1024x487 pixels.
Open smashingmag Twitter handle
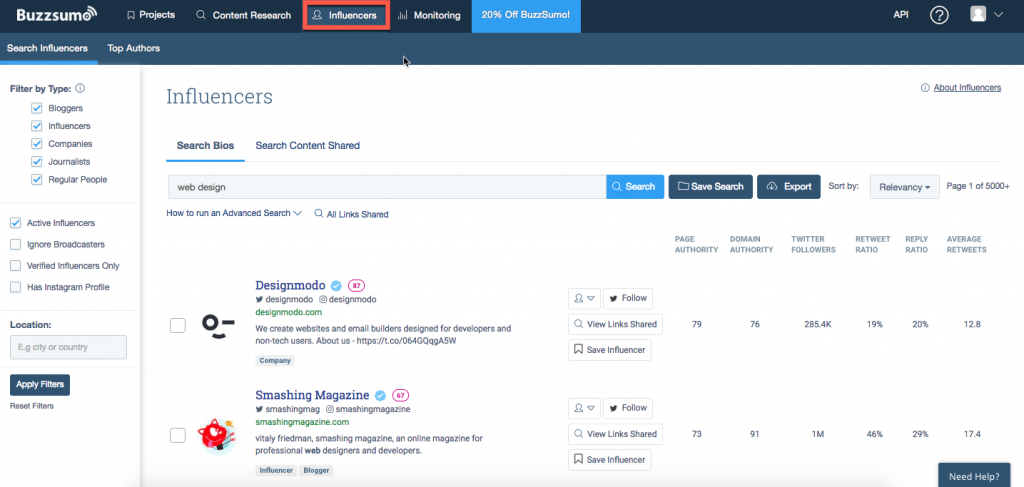click(287, 409)
